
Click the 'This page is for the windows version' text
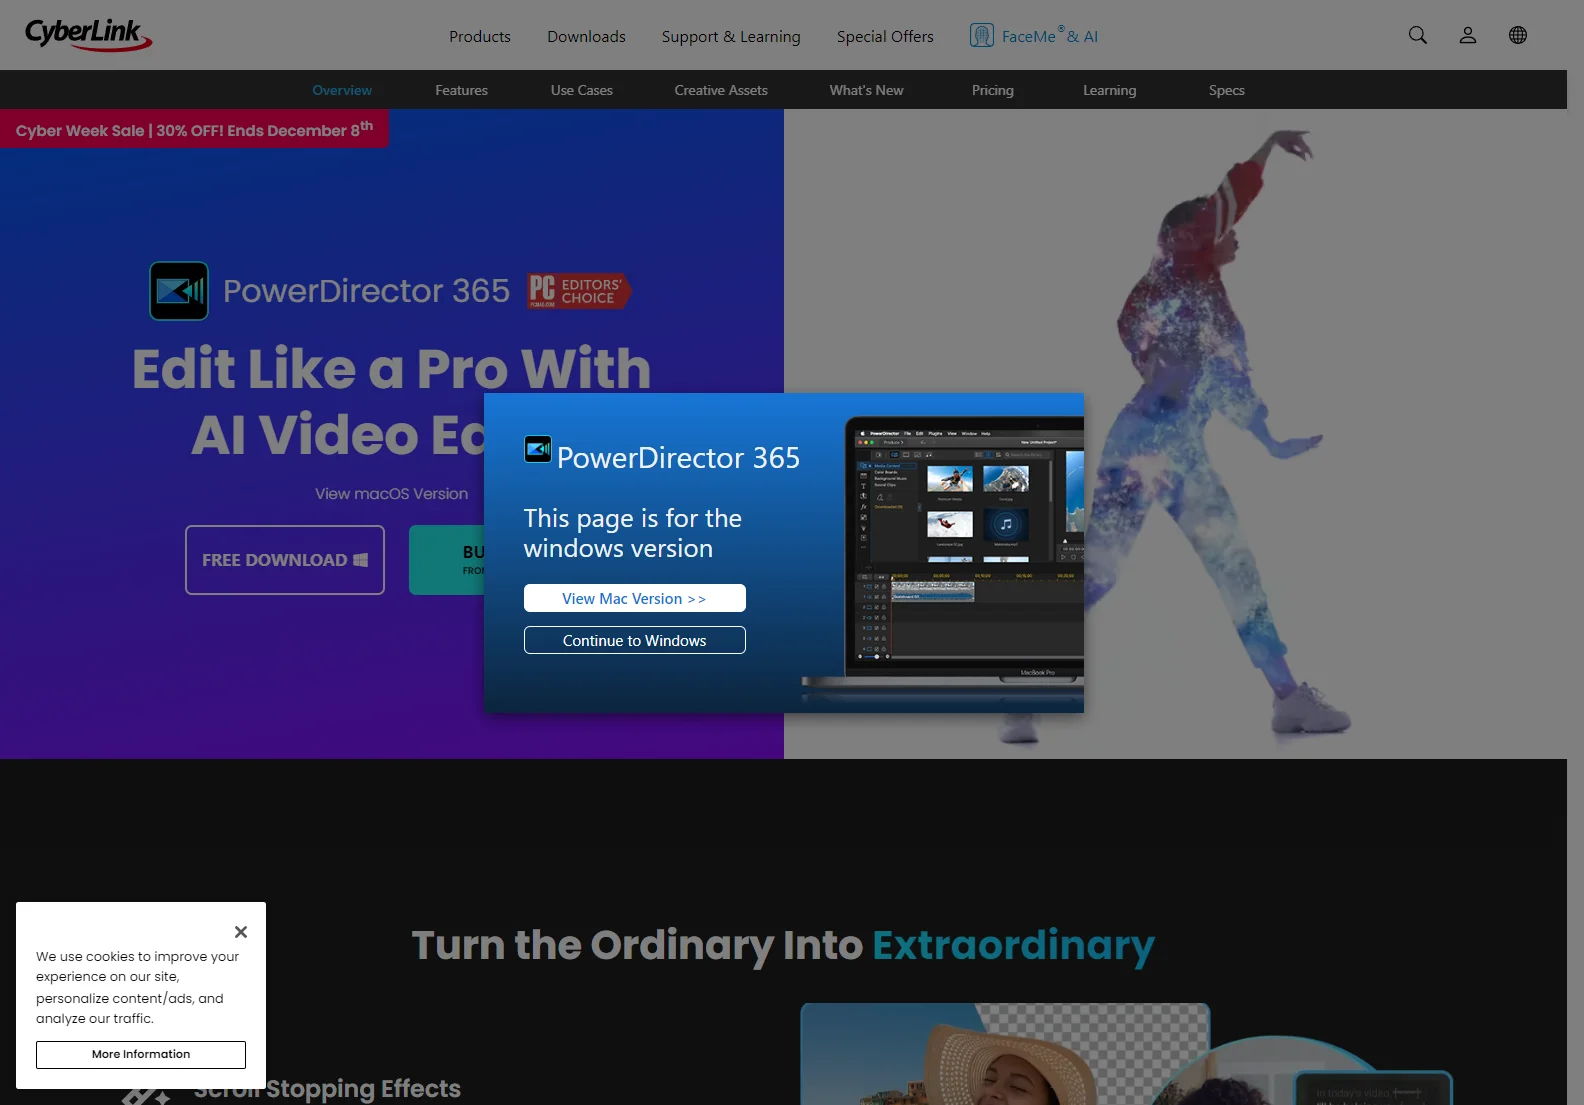click(x=633, y=533)
